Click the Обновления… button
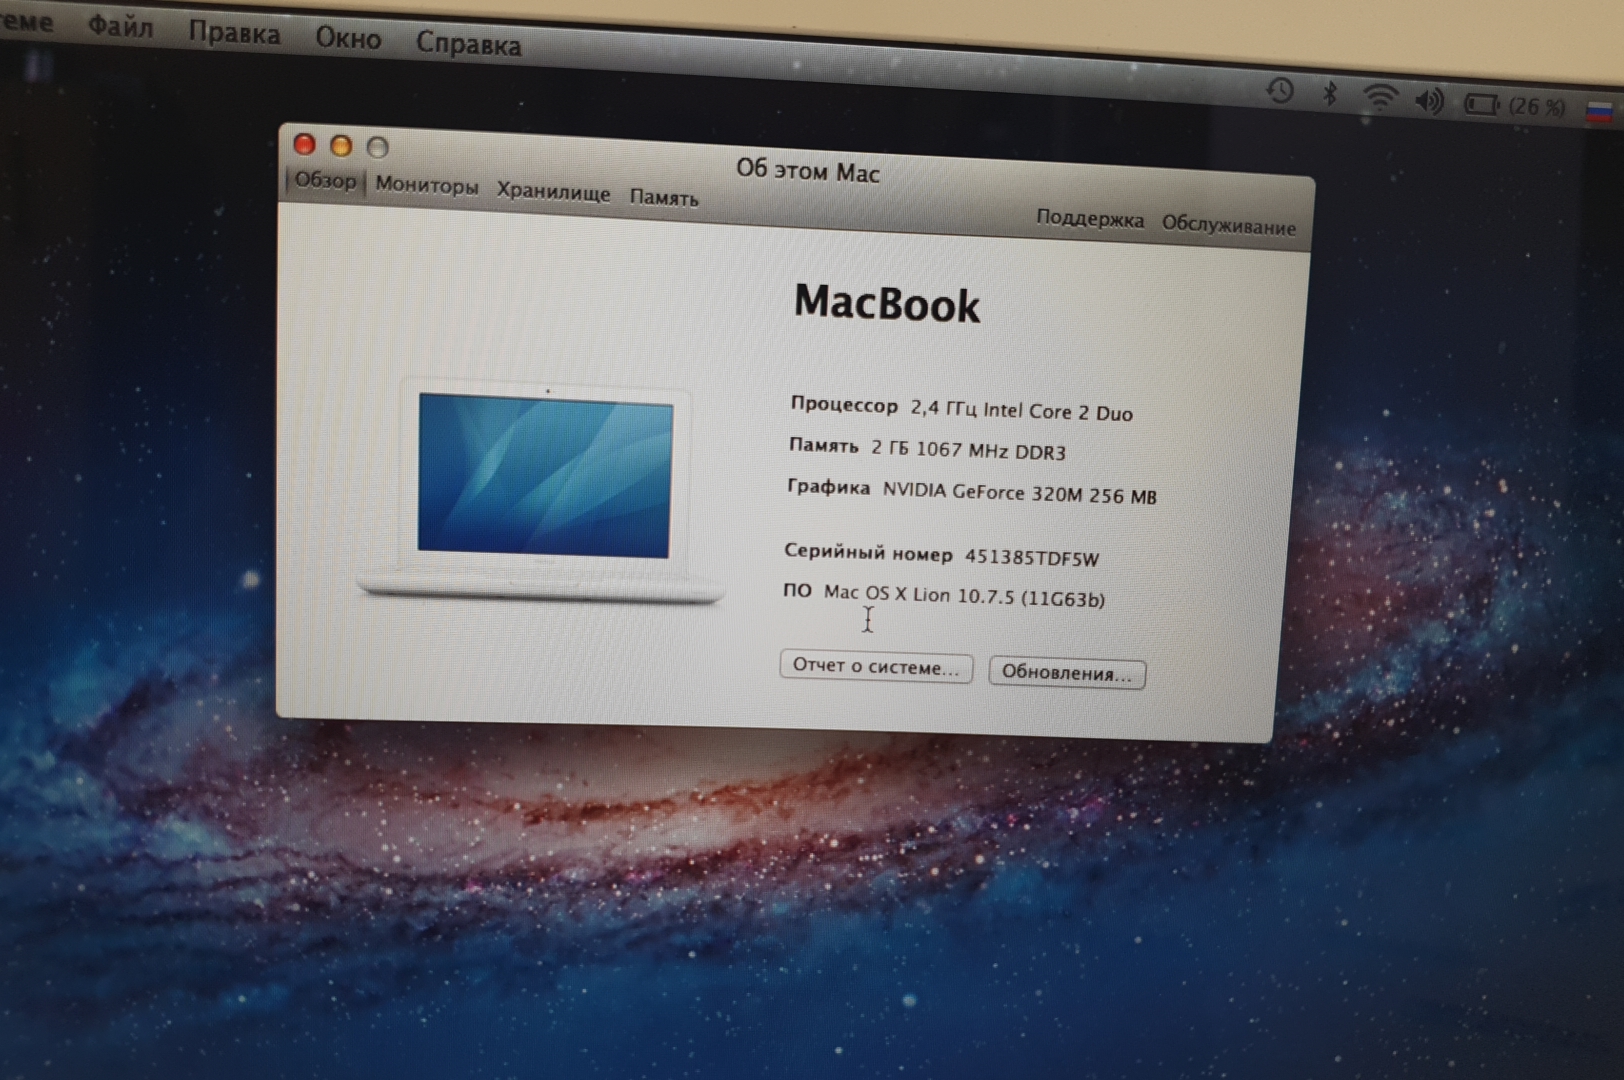1624x1080 pixels. (1066, 673)
